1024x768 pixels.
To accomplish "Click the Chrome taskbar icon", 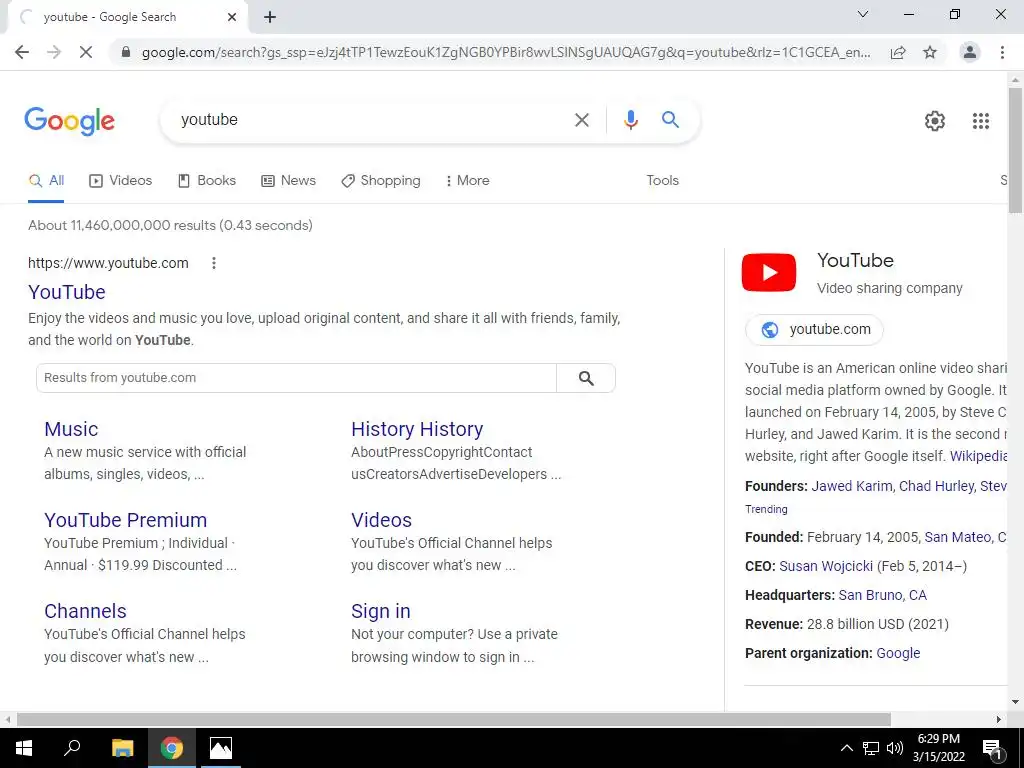I will click(172, 748).
